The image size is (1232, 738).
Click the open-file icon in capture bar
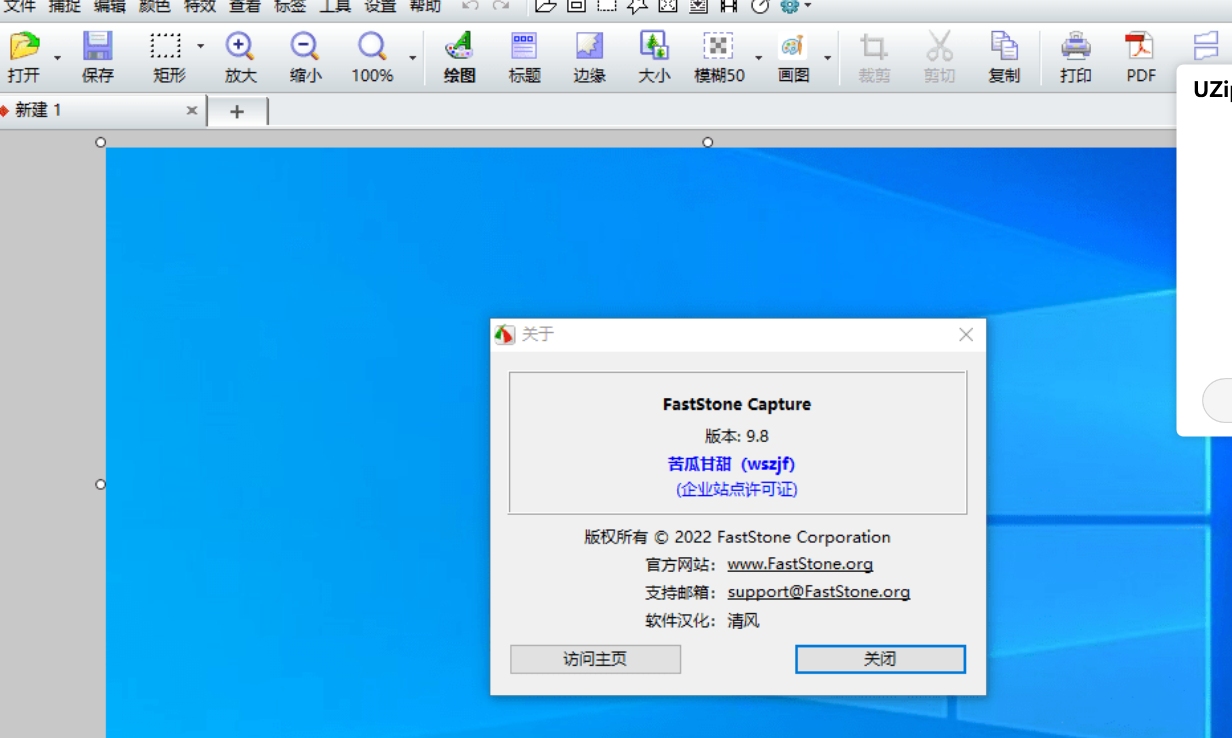point(545,6)
